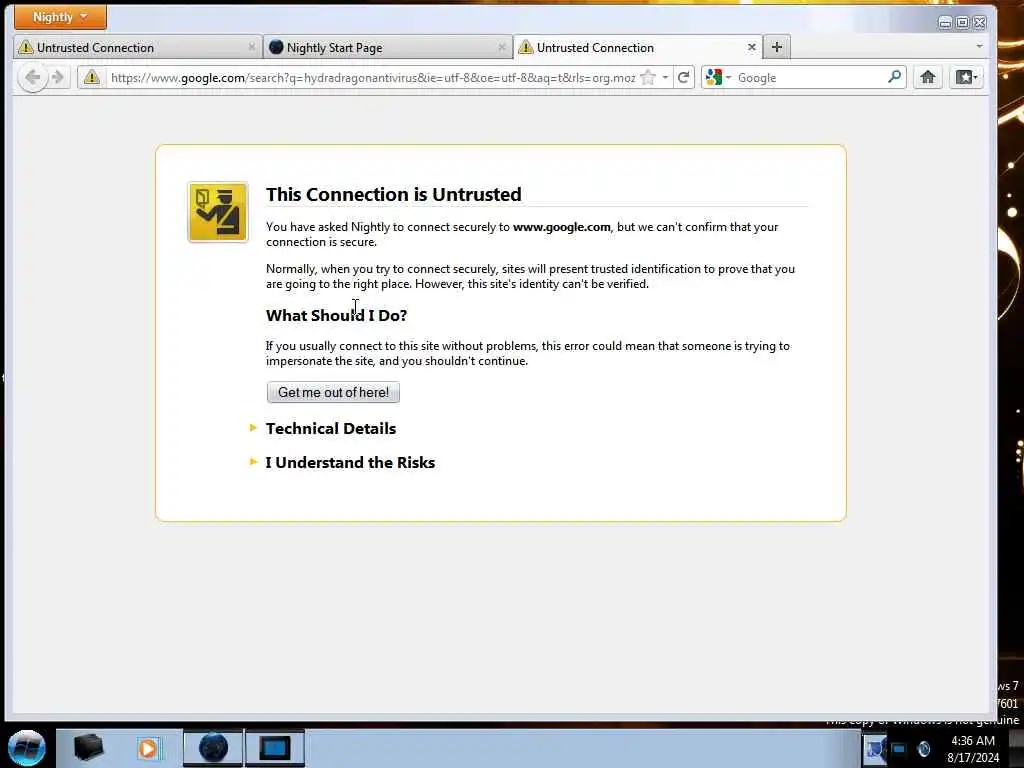Close the first Untrusted Connection tab
This screenshot has width=1024, height=768.
(x=251, y=47)
